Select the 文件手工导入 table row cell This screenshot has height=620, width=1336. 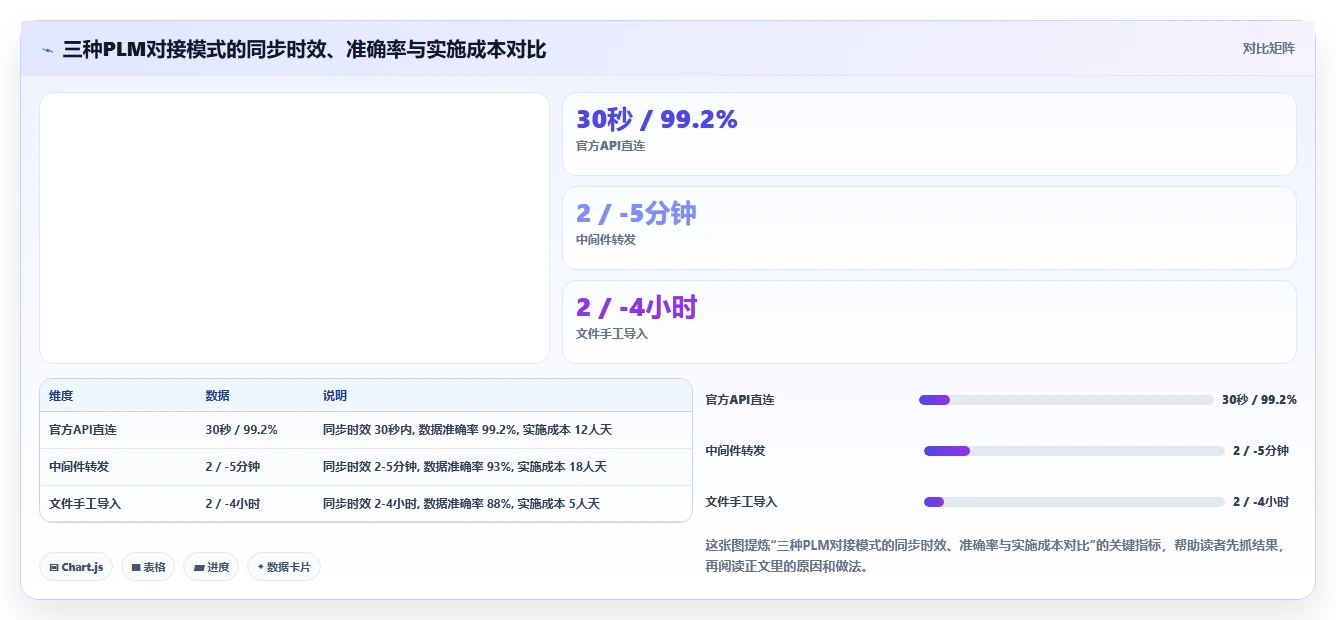[85, 504]
